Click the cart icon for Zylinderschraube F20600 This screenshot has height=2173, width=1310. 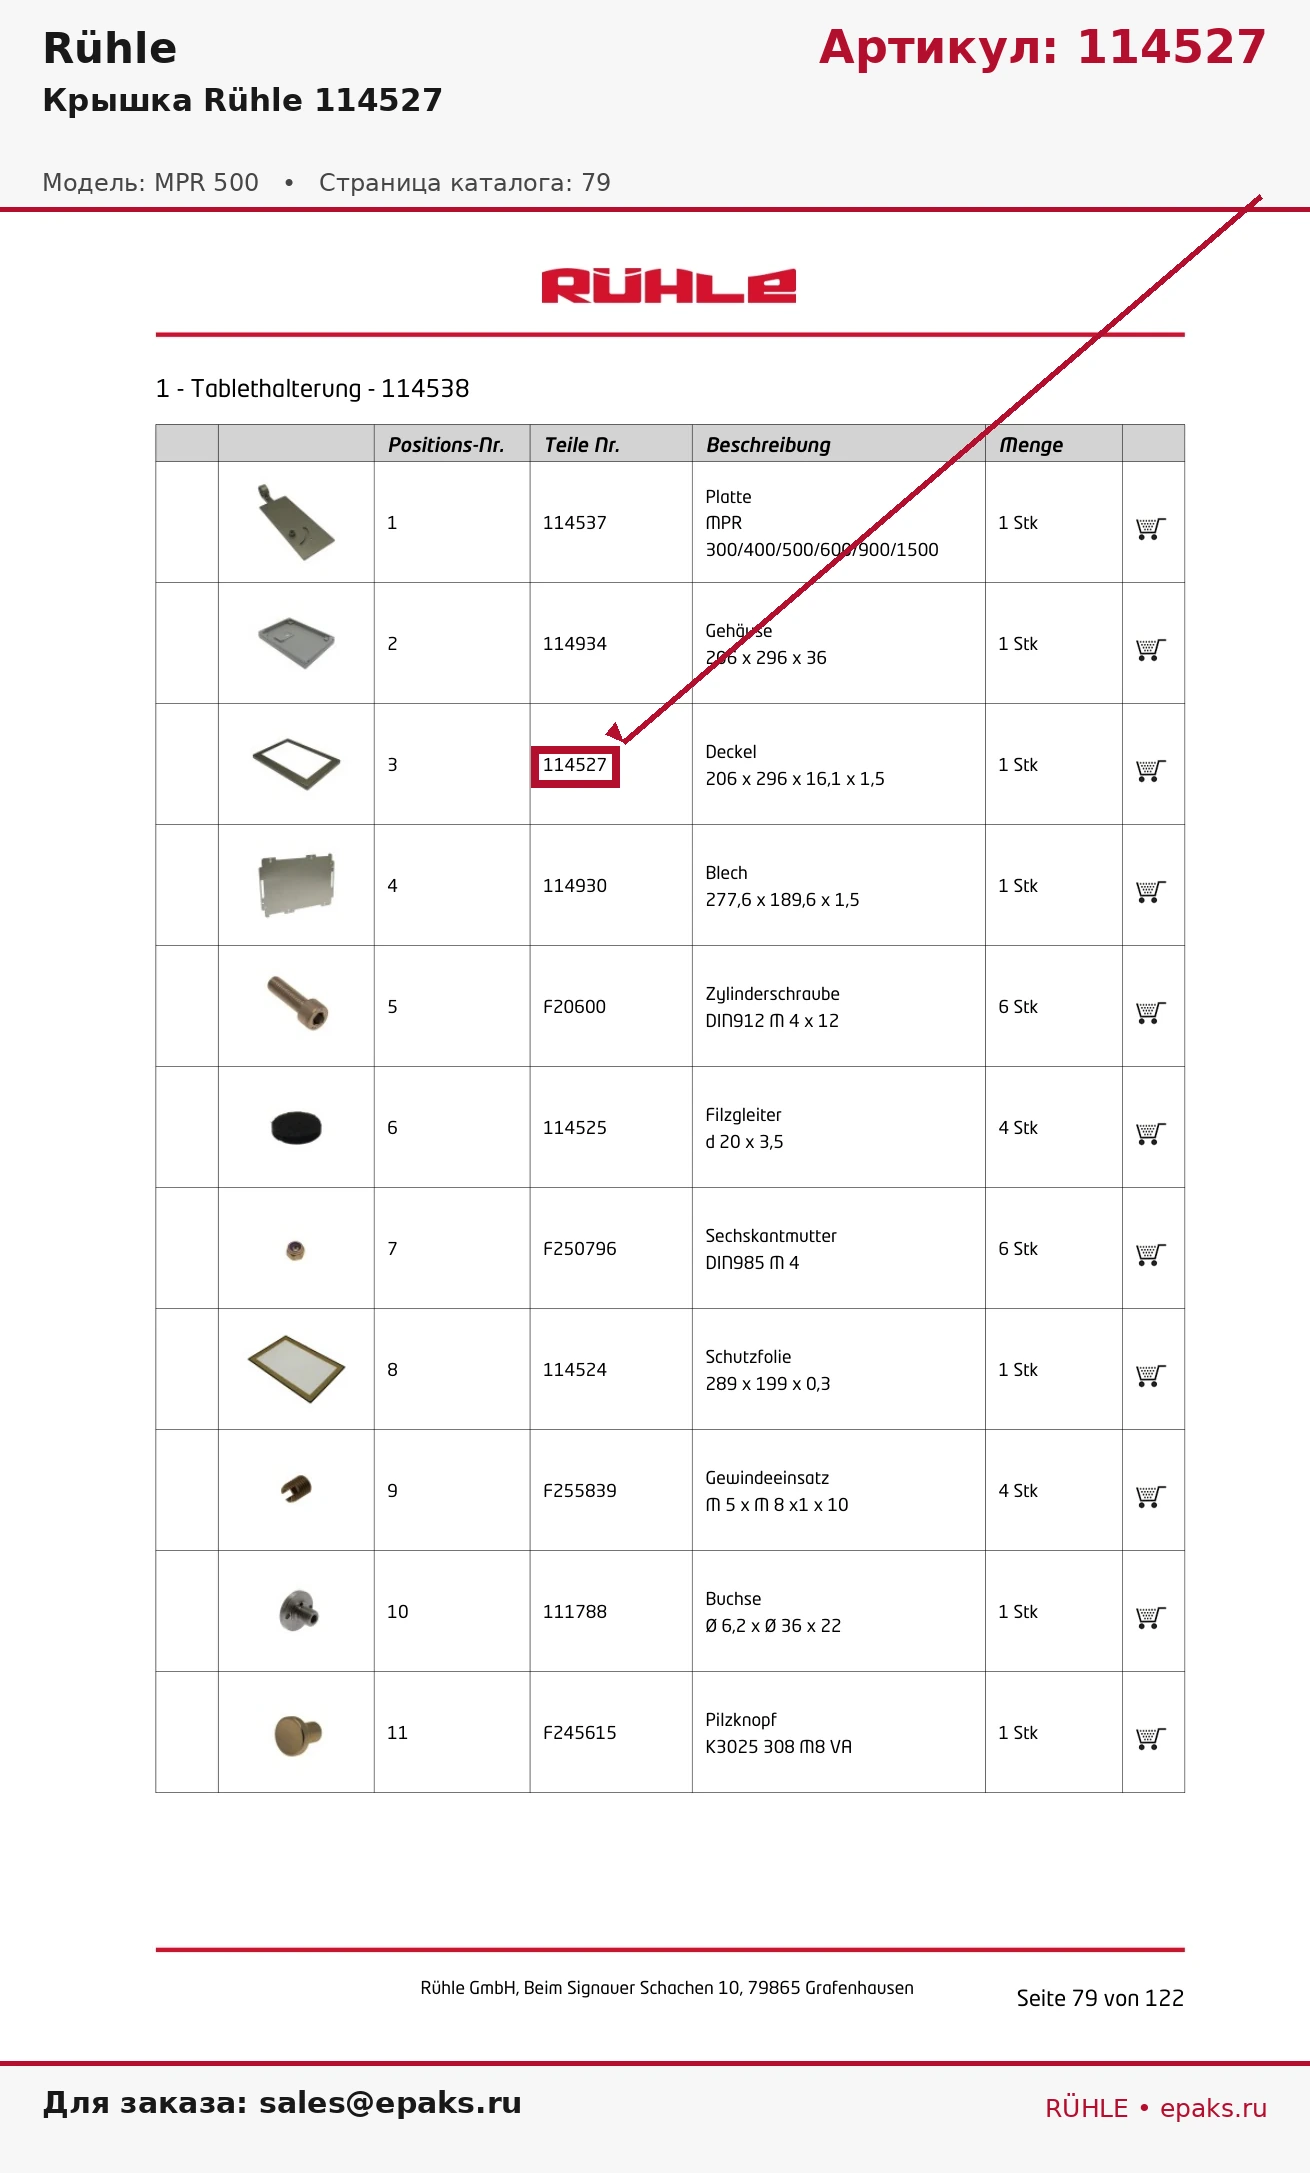[1151, 1012]
